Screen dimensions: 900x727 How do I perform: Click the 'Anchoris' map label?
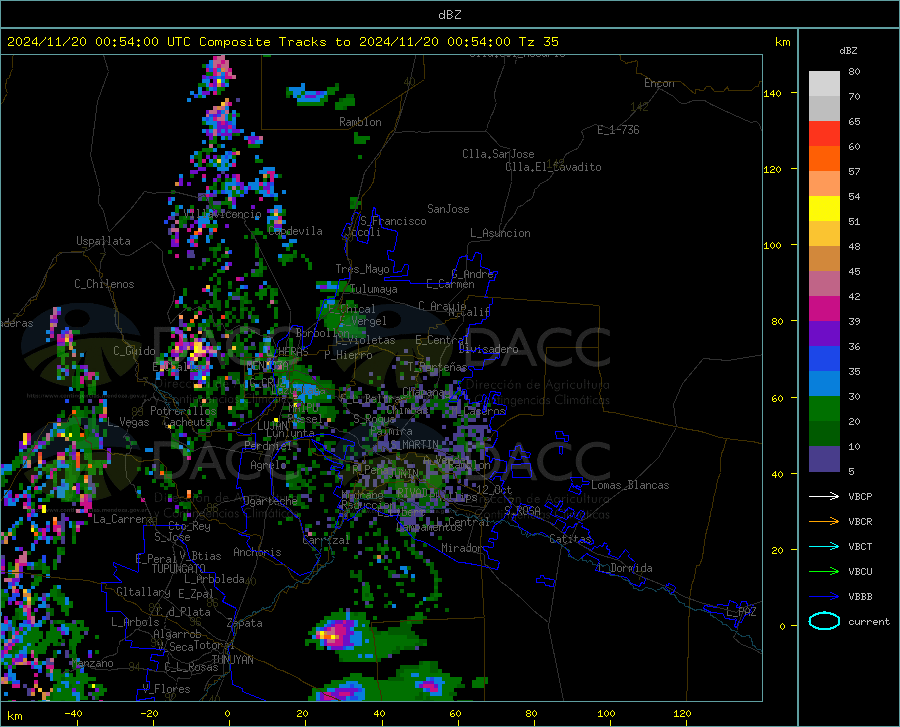(x=257, y=552)
